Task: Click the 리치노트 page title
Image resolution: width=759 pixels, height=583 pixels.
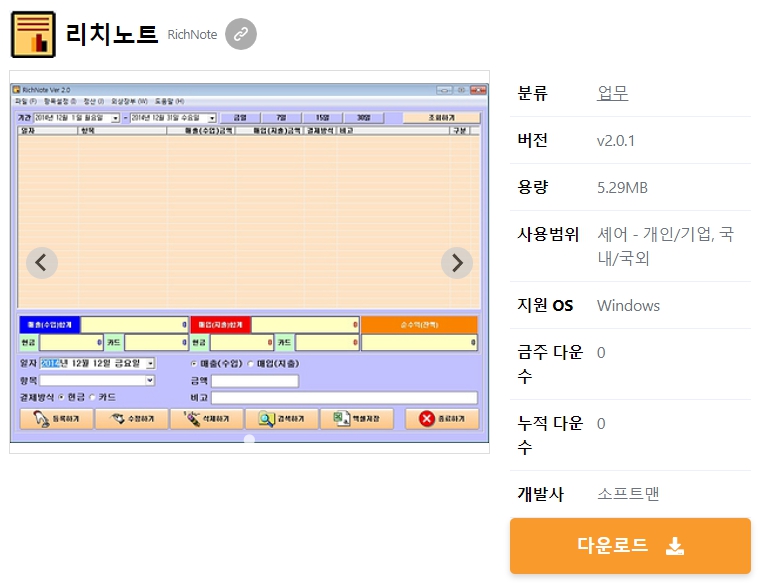Action: 112,34
